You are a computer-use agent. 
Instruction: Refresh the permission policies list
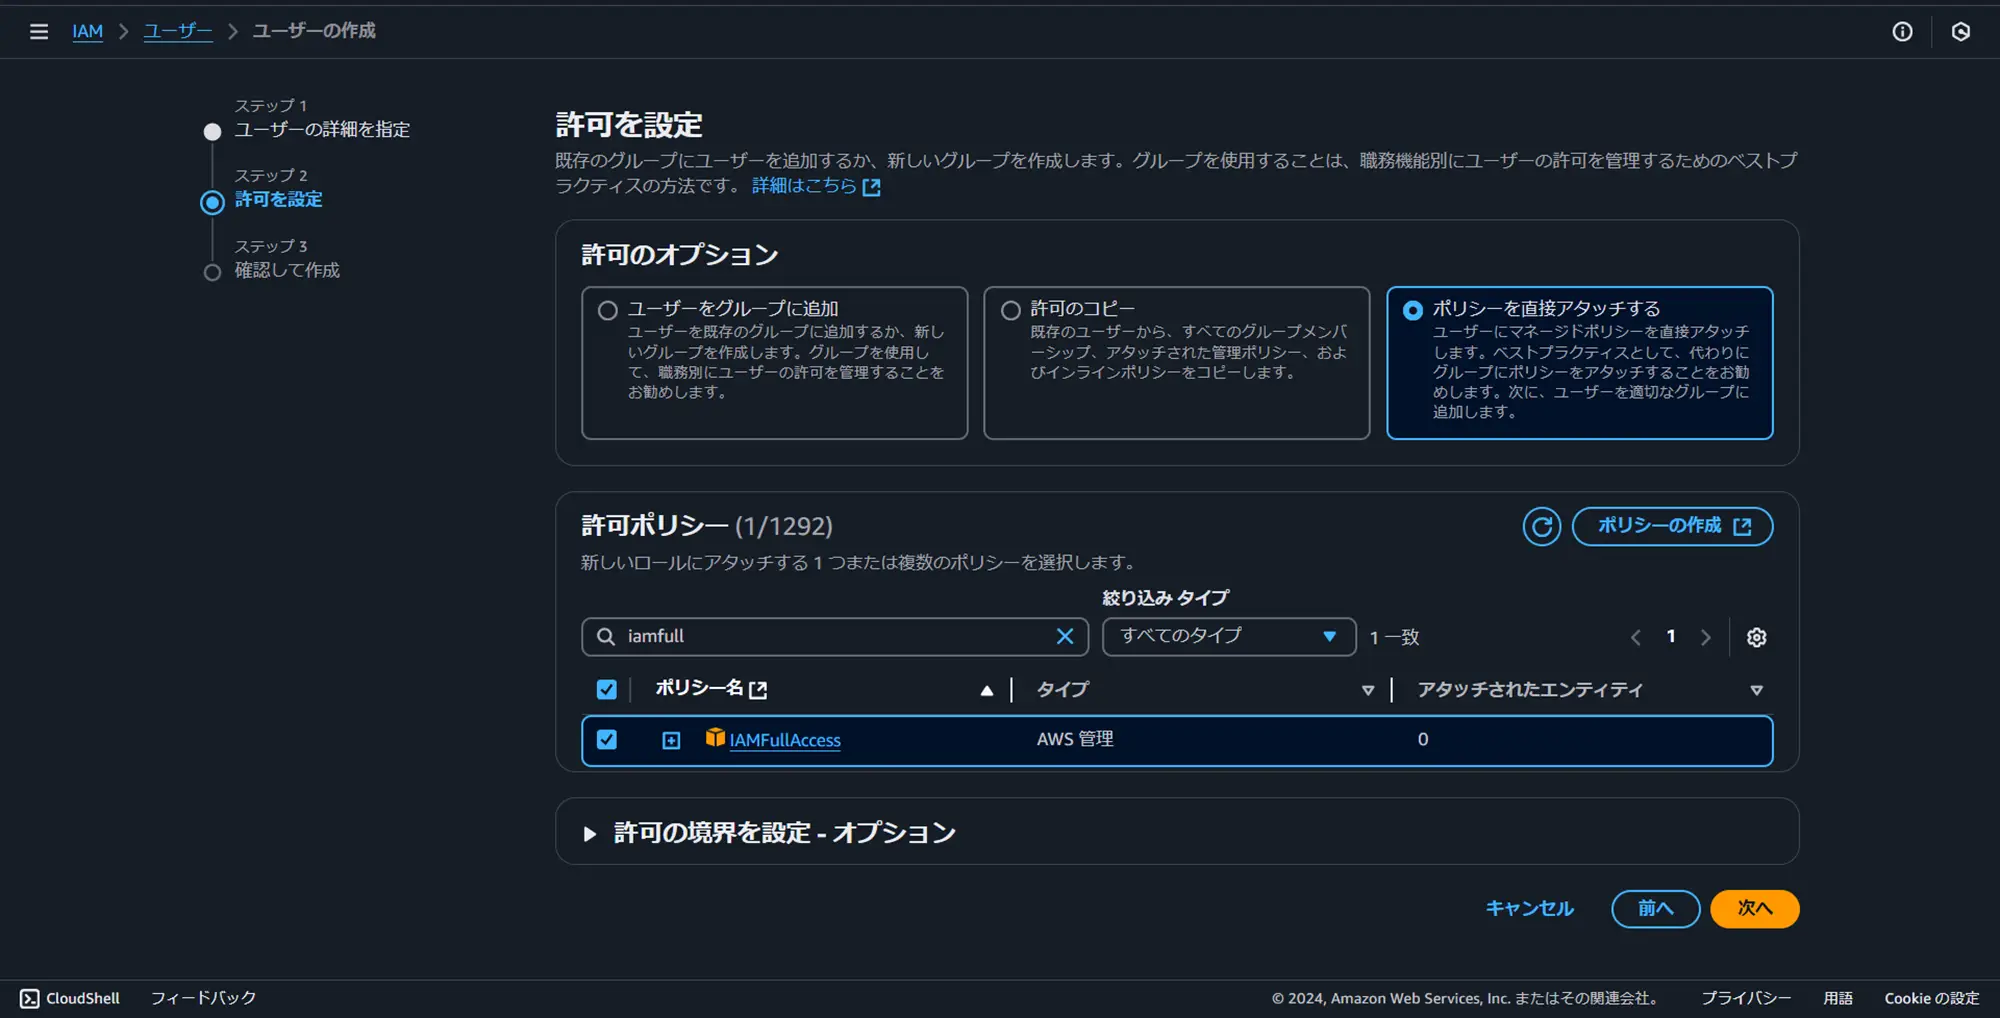[1541, 526]
